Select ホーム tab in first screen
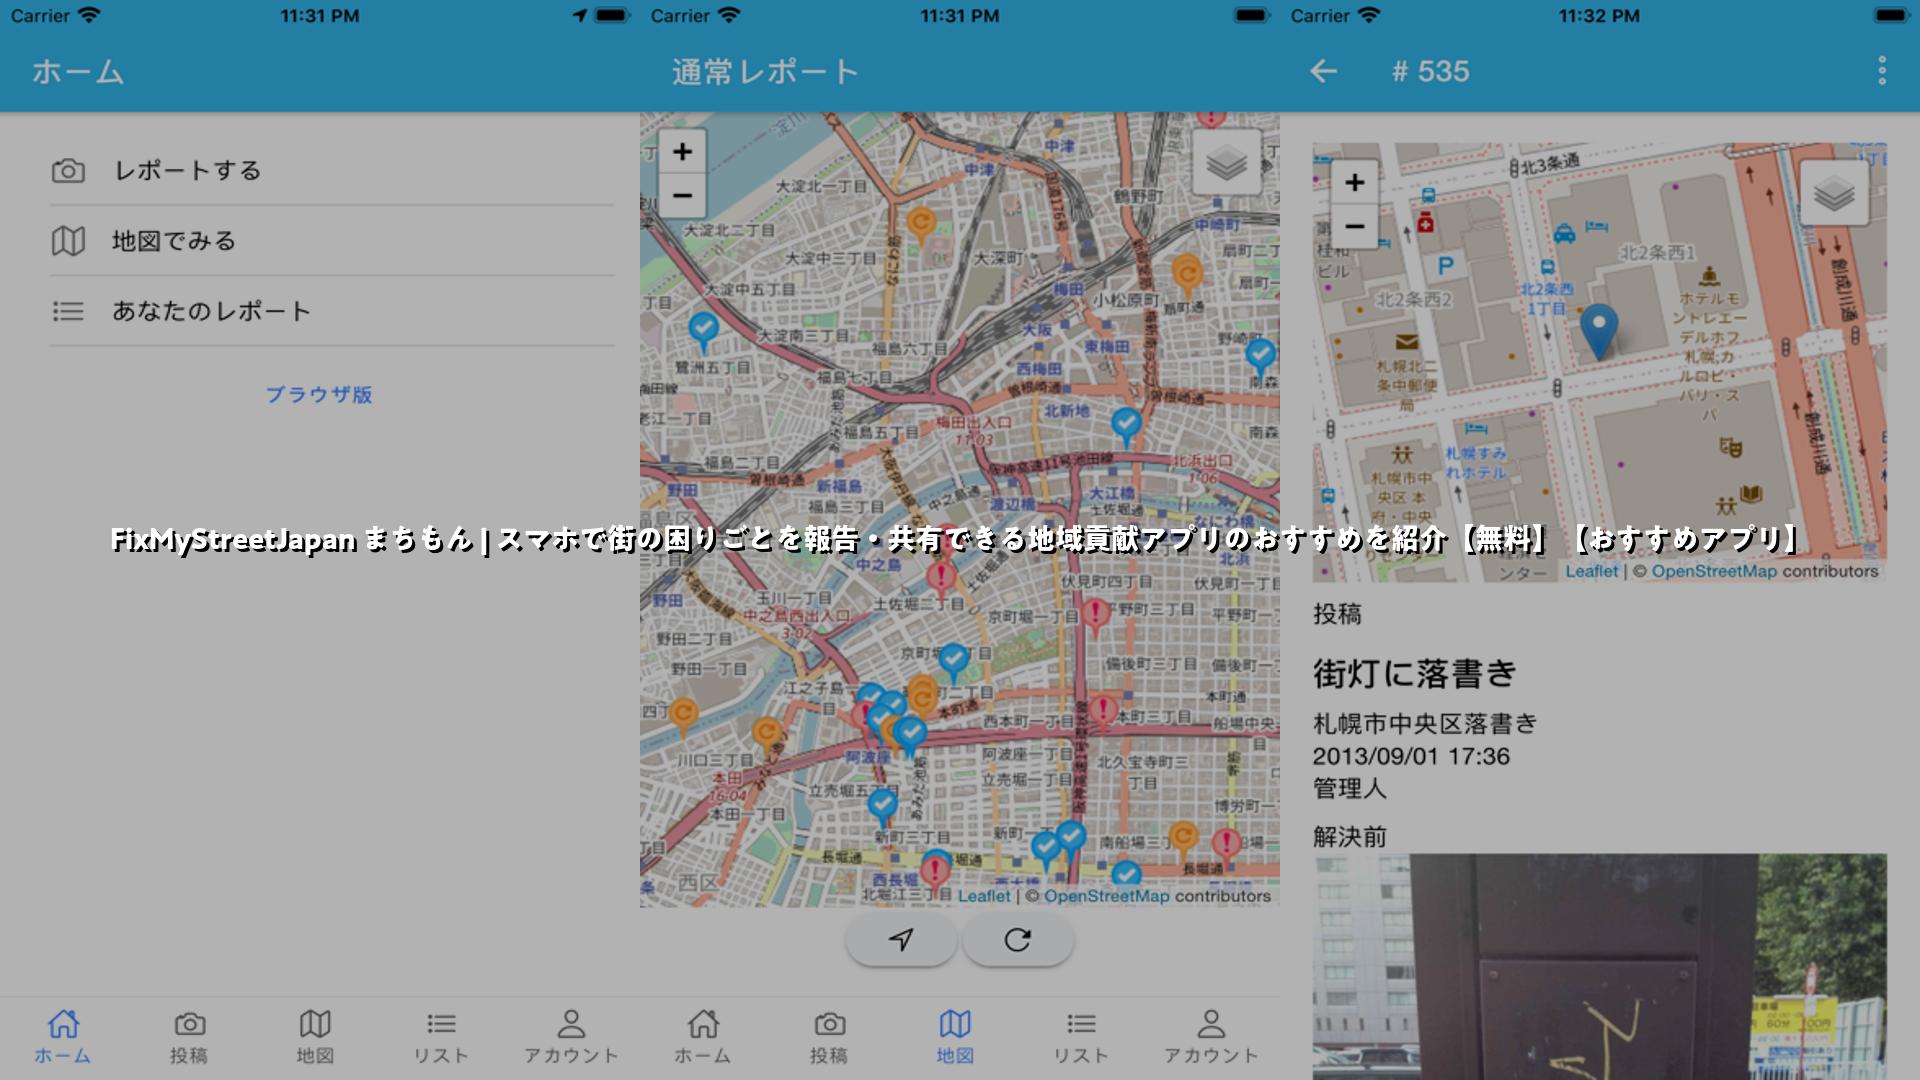Screen dimensions: 1920x1080 click(x=63, y=1036)
